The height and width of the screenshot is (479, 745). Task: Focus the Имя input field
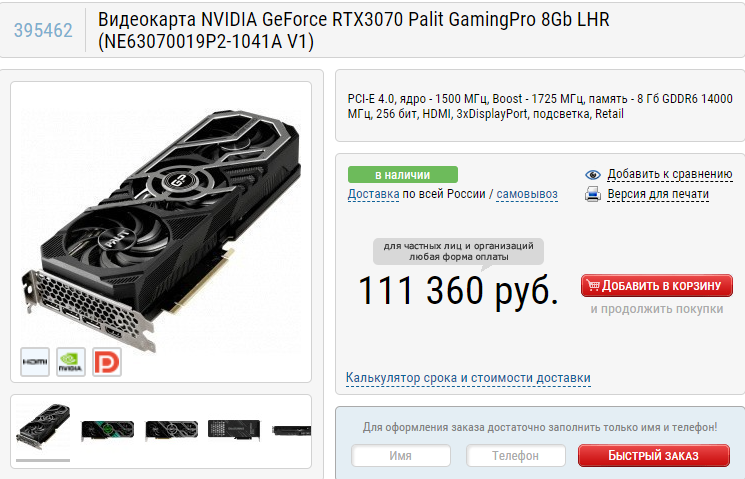[401, 456]
